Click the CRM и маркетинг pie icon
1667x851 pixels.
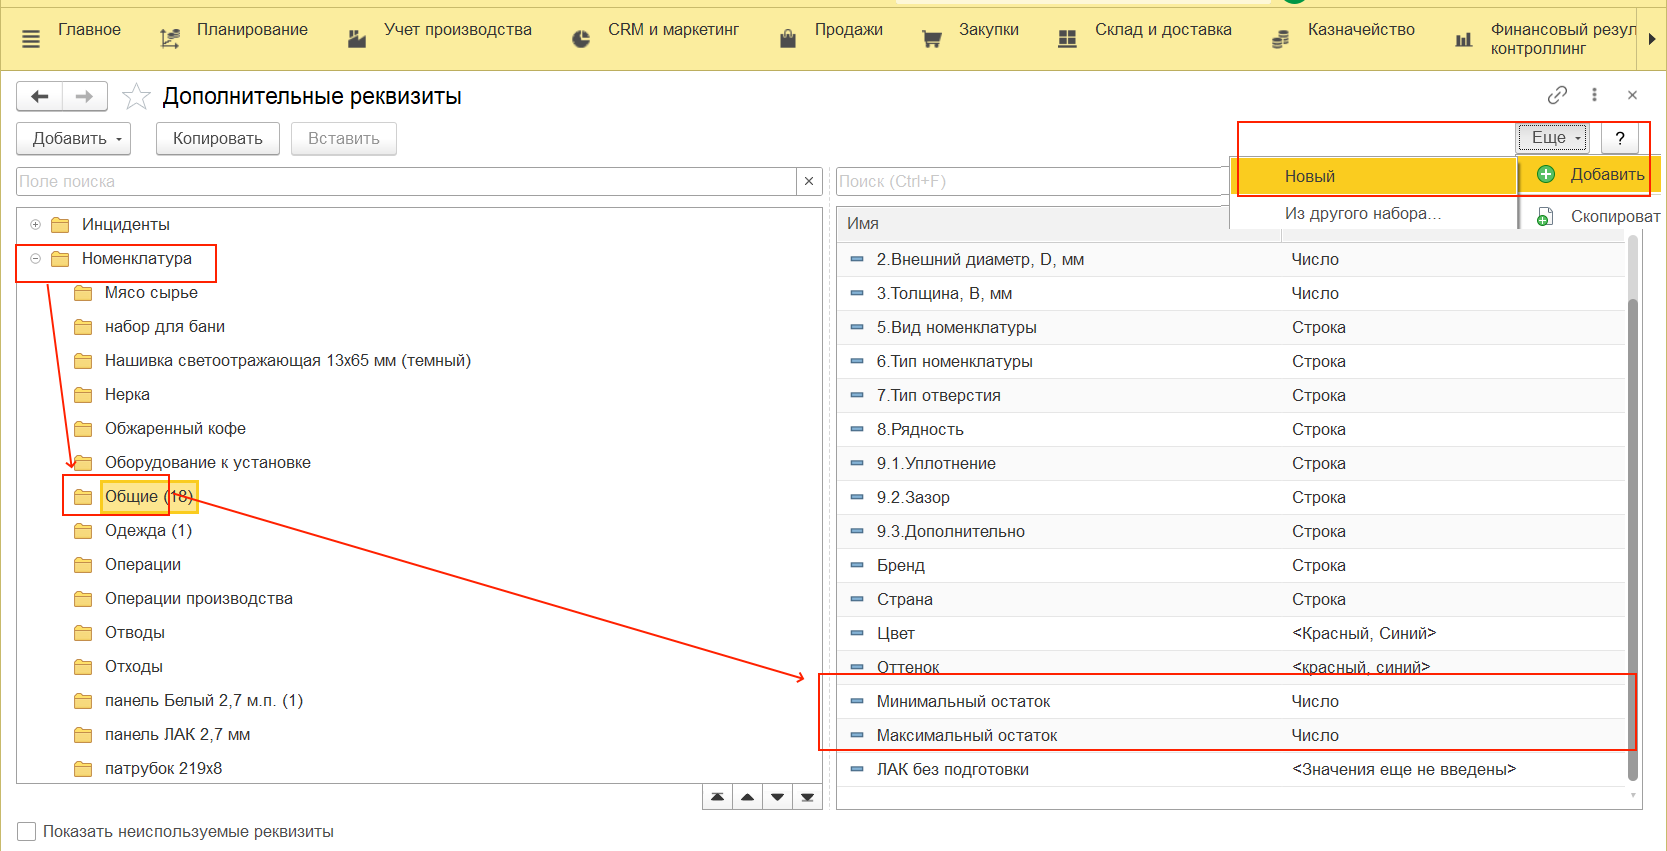click(581, 39)
